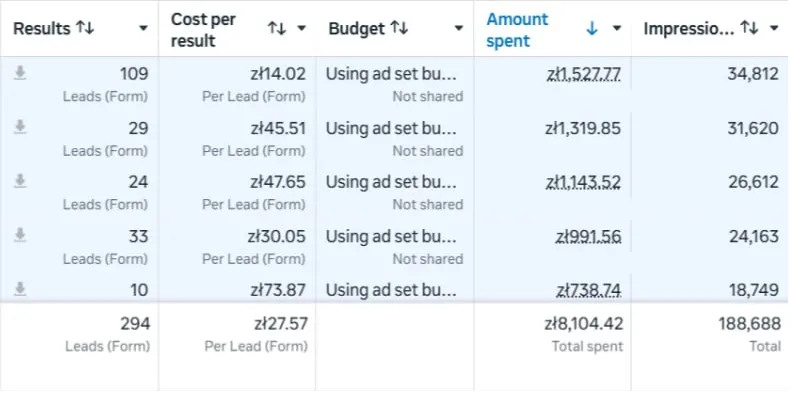This screenshot has height=394, width=791.
Task: Click the 34,812 impressions value
Action: (x=754, y=74)
